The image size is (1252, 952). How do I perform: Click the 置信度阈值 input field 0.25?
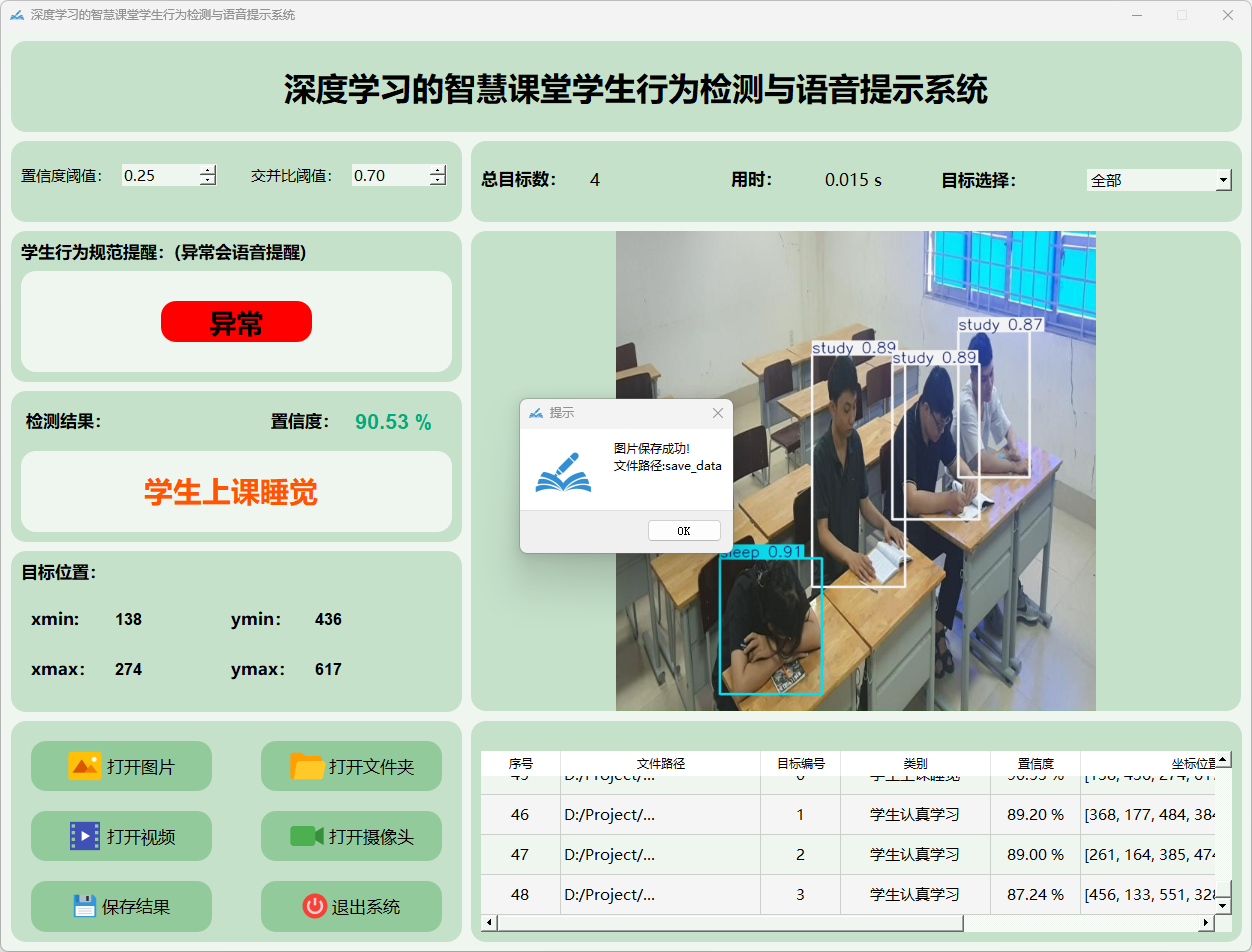pyautogui.click(x=158, y=176)
